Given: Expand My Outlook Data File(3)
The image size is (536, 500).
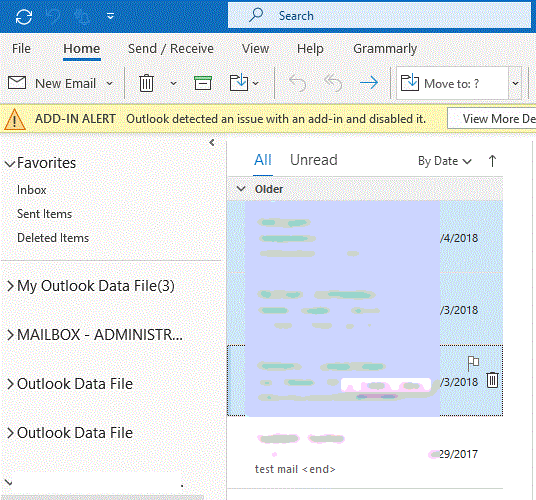Looking at the screenshot, I should pyautogui.click(x=10, y=286).
